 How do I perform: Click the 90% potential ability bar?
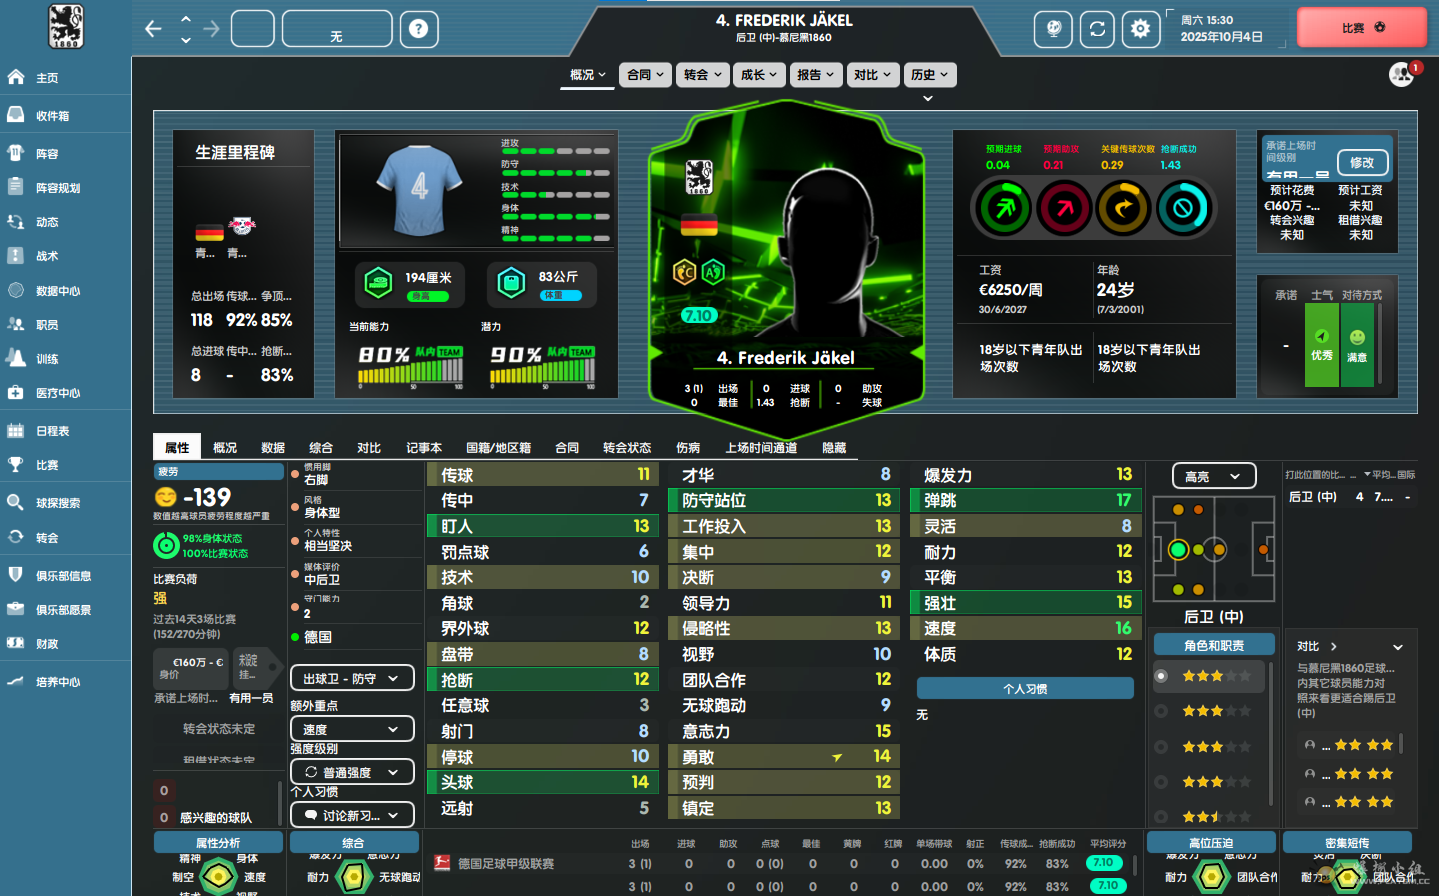542,367
